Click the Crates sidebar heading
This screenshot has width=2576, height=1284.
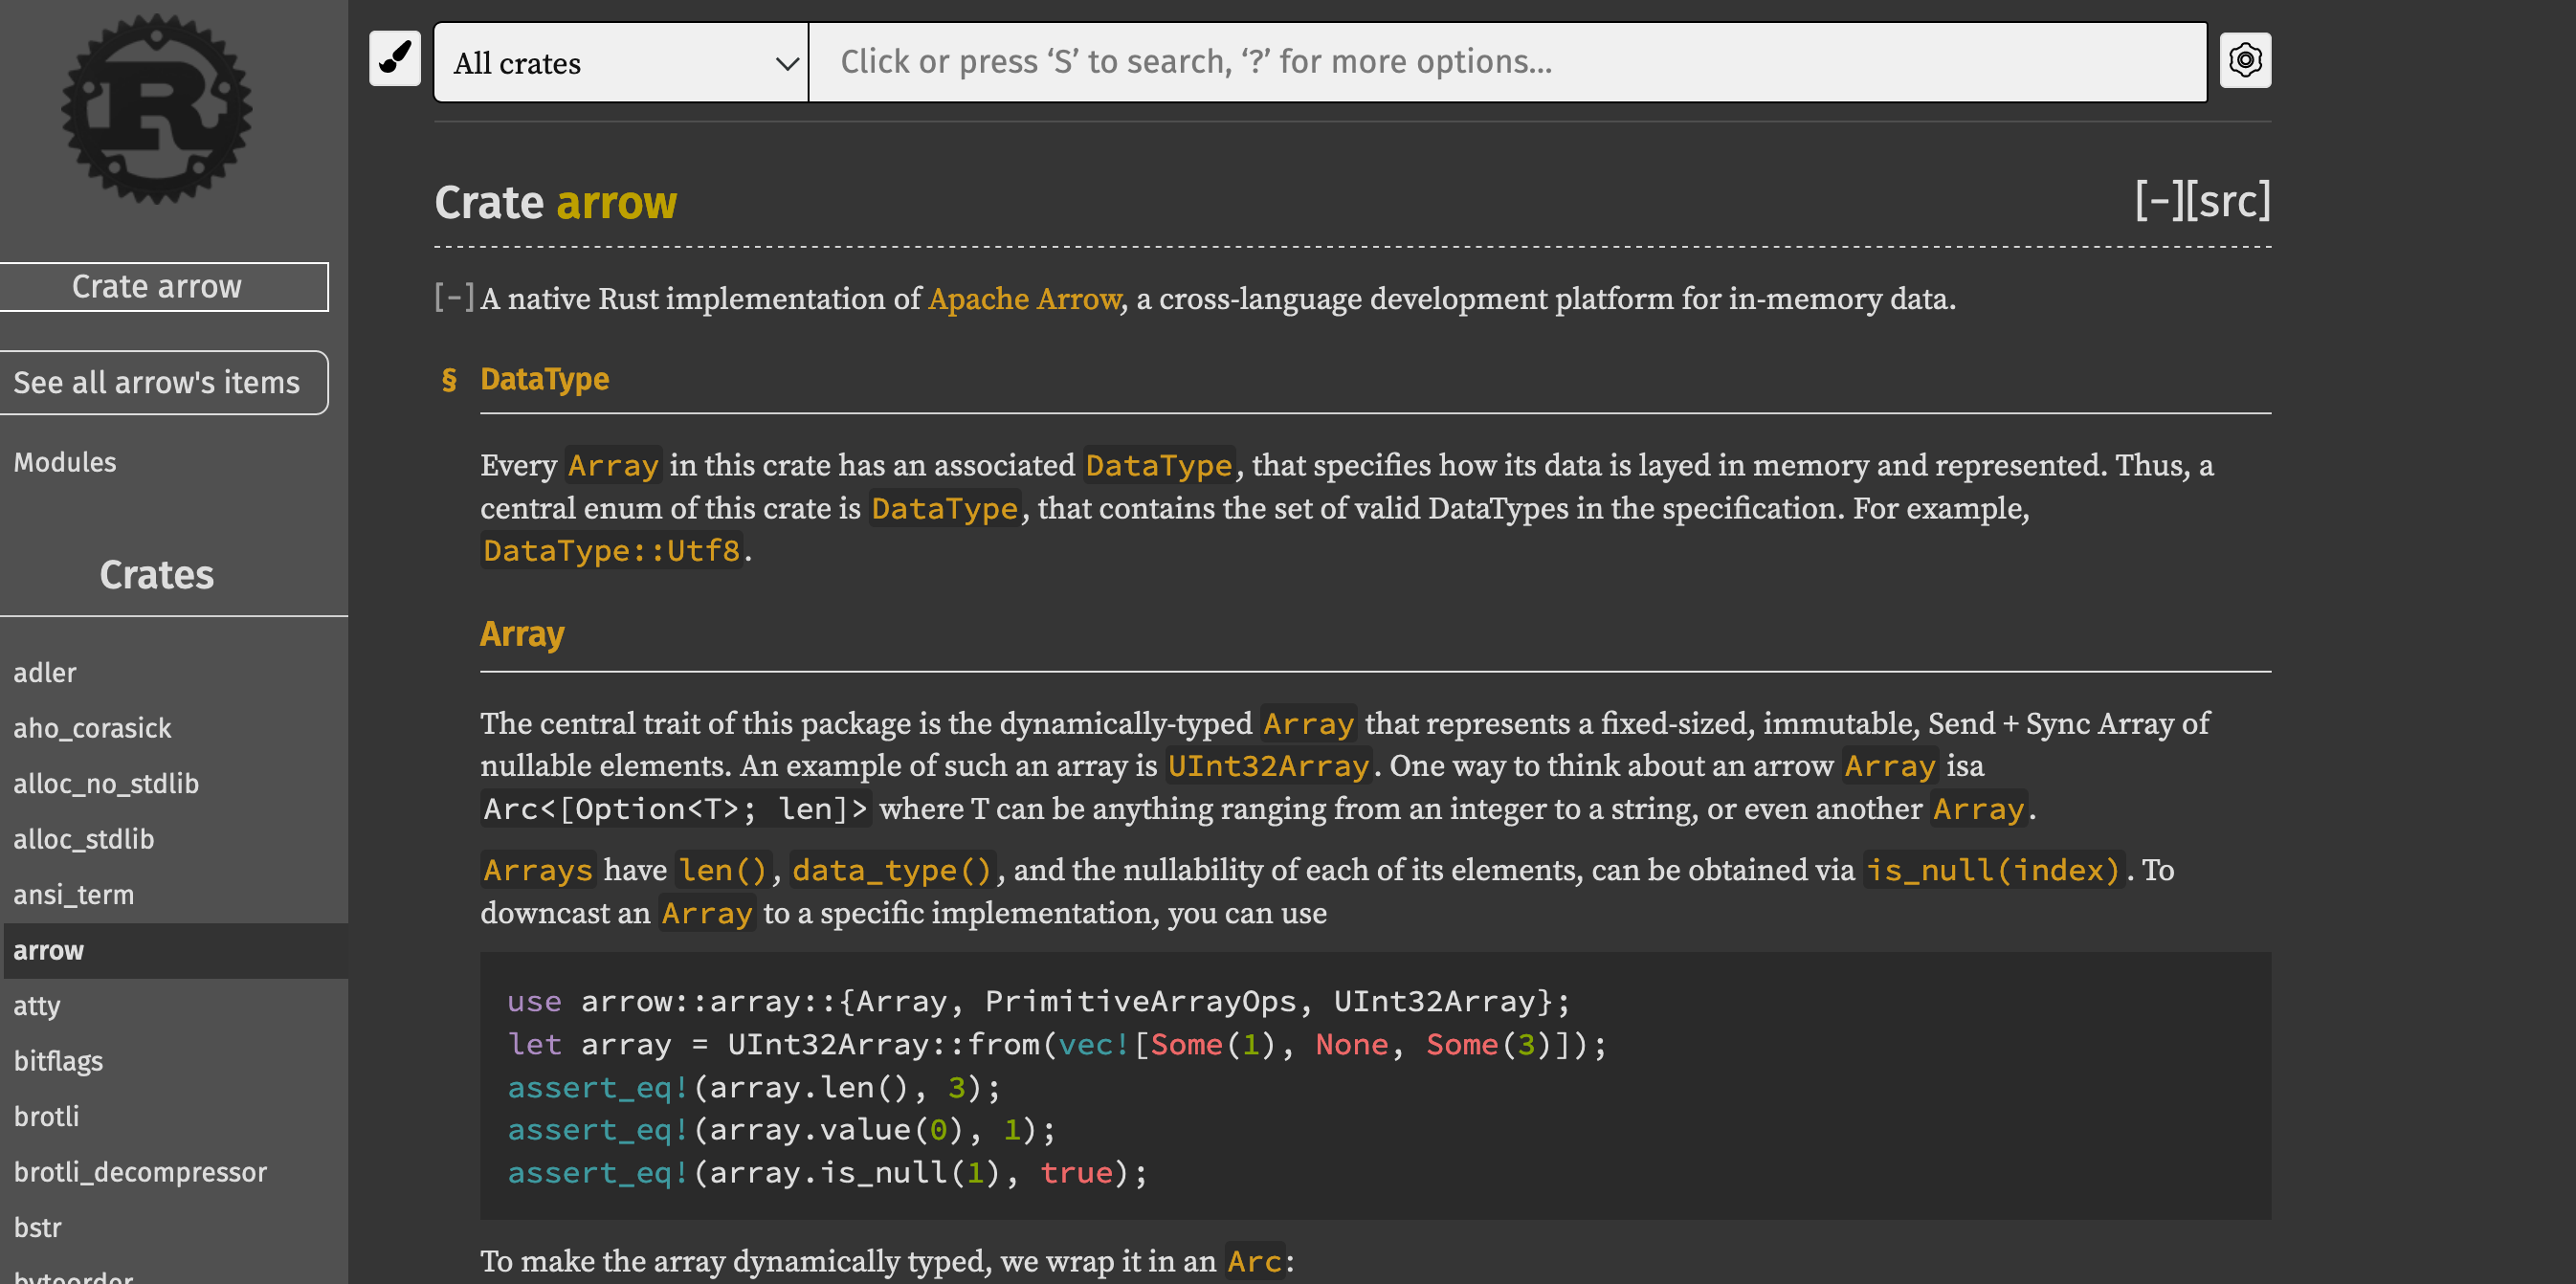pos(157,575)
